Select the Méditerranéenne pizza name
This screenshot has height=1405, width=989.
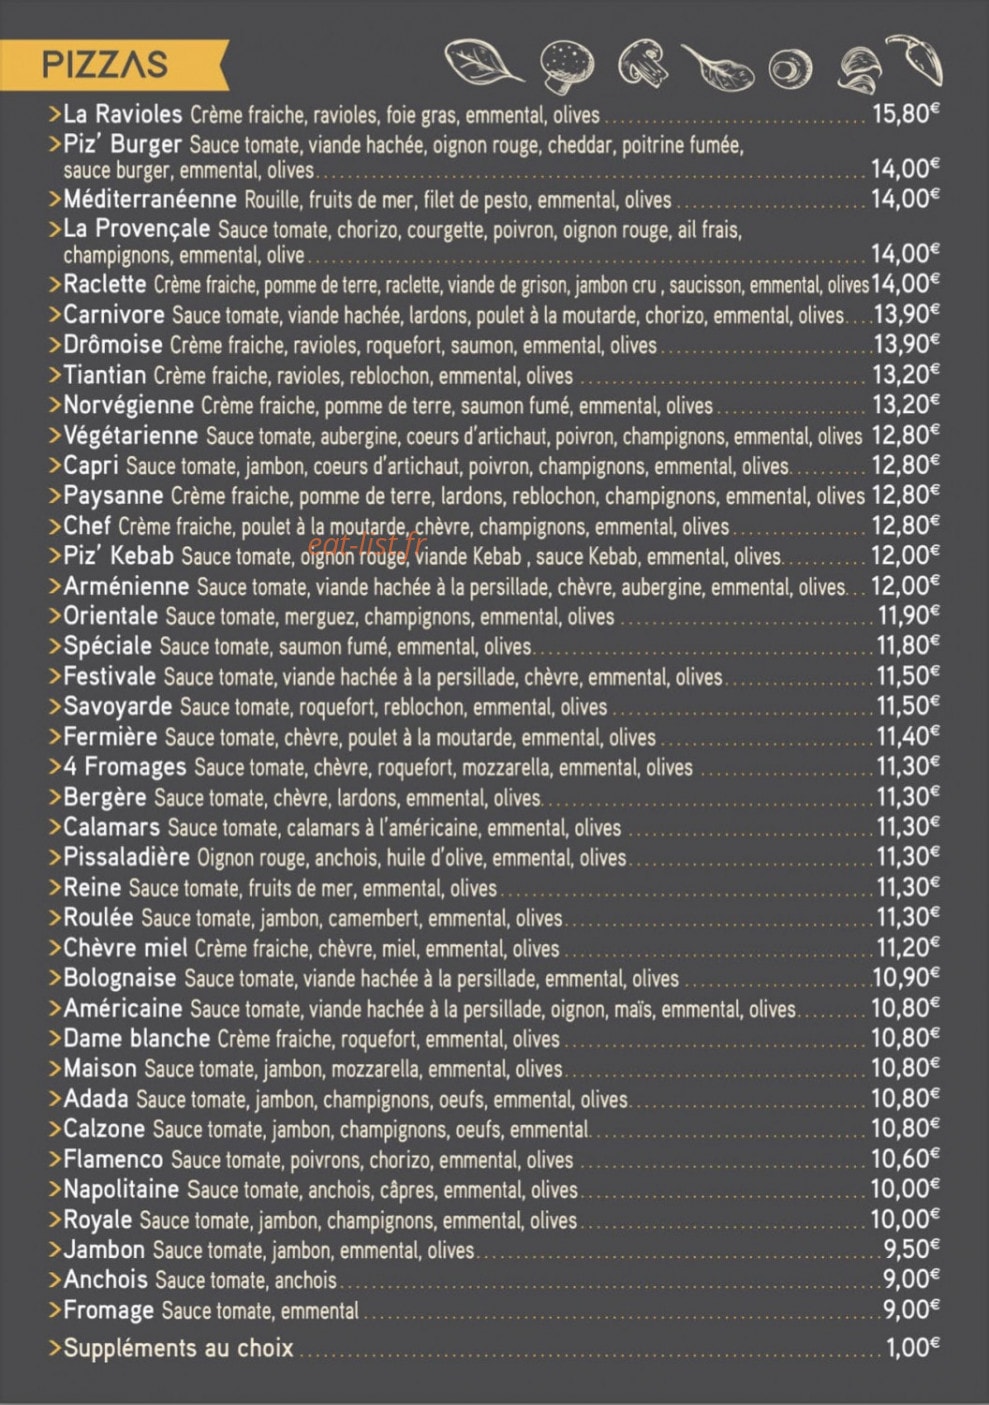pyautogui.click(x=150, y=199)
